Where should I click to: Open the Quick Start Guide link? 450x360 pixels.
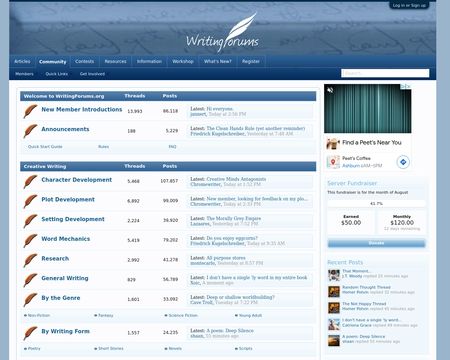click(45, 147)
